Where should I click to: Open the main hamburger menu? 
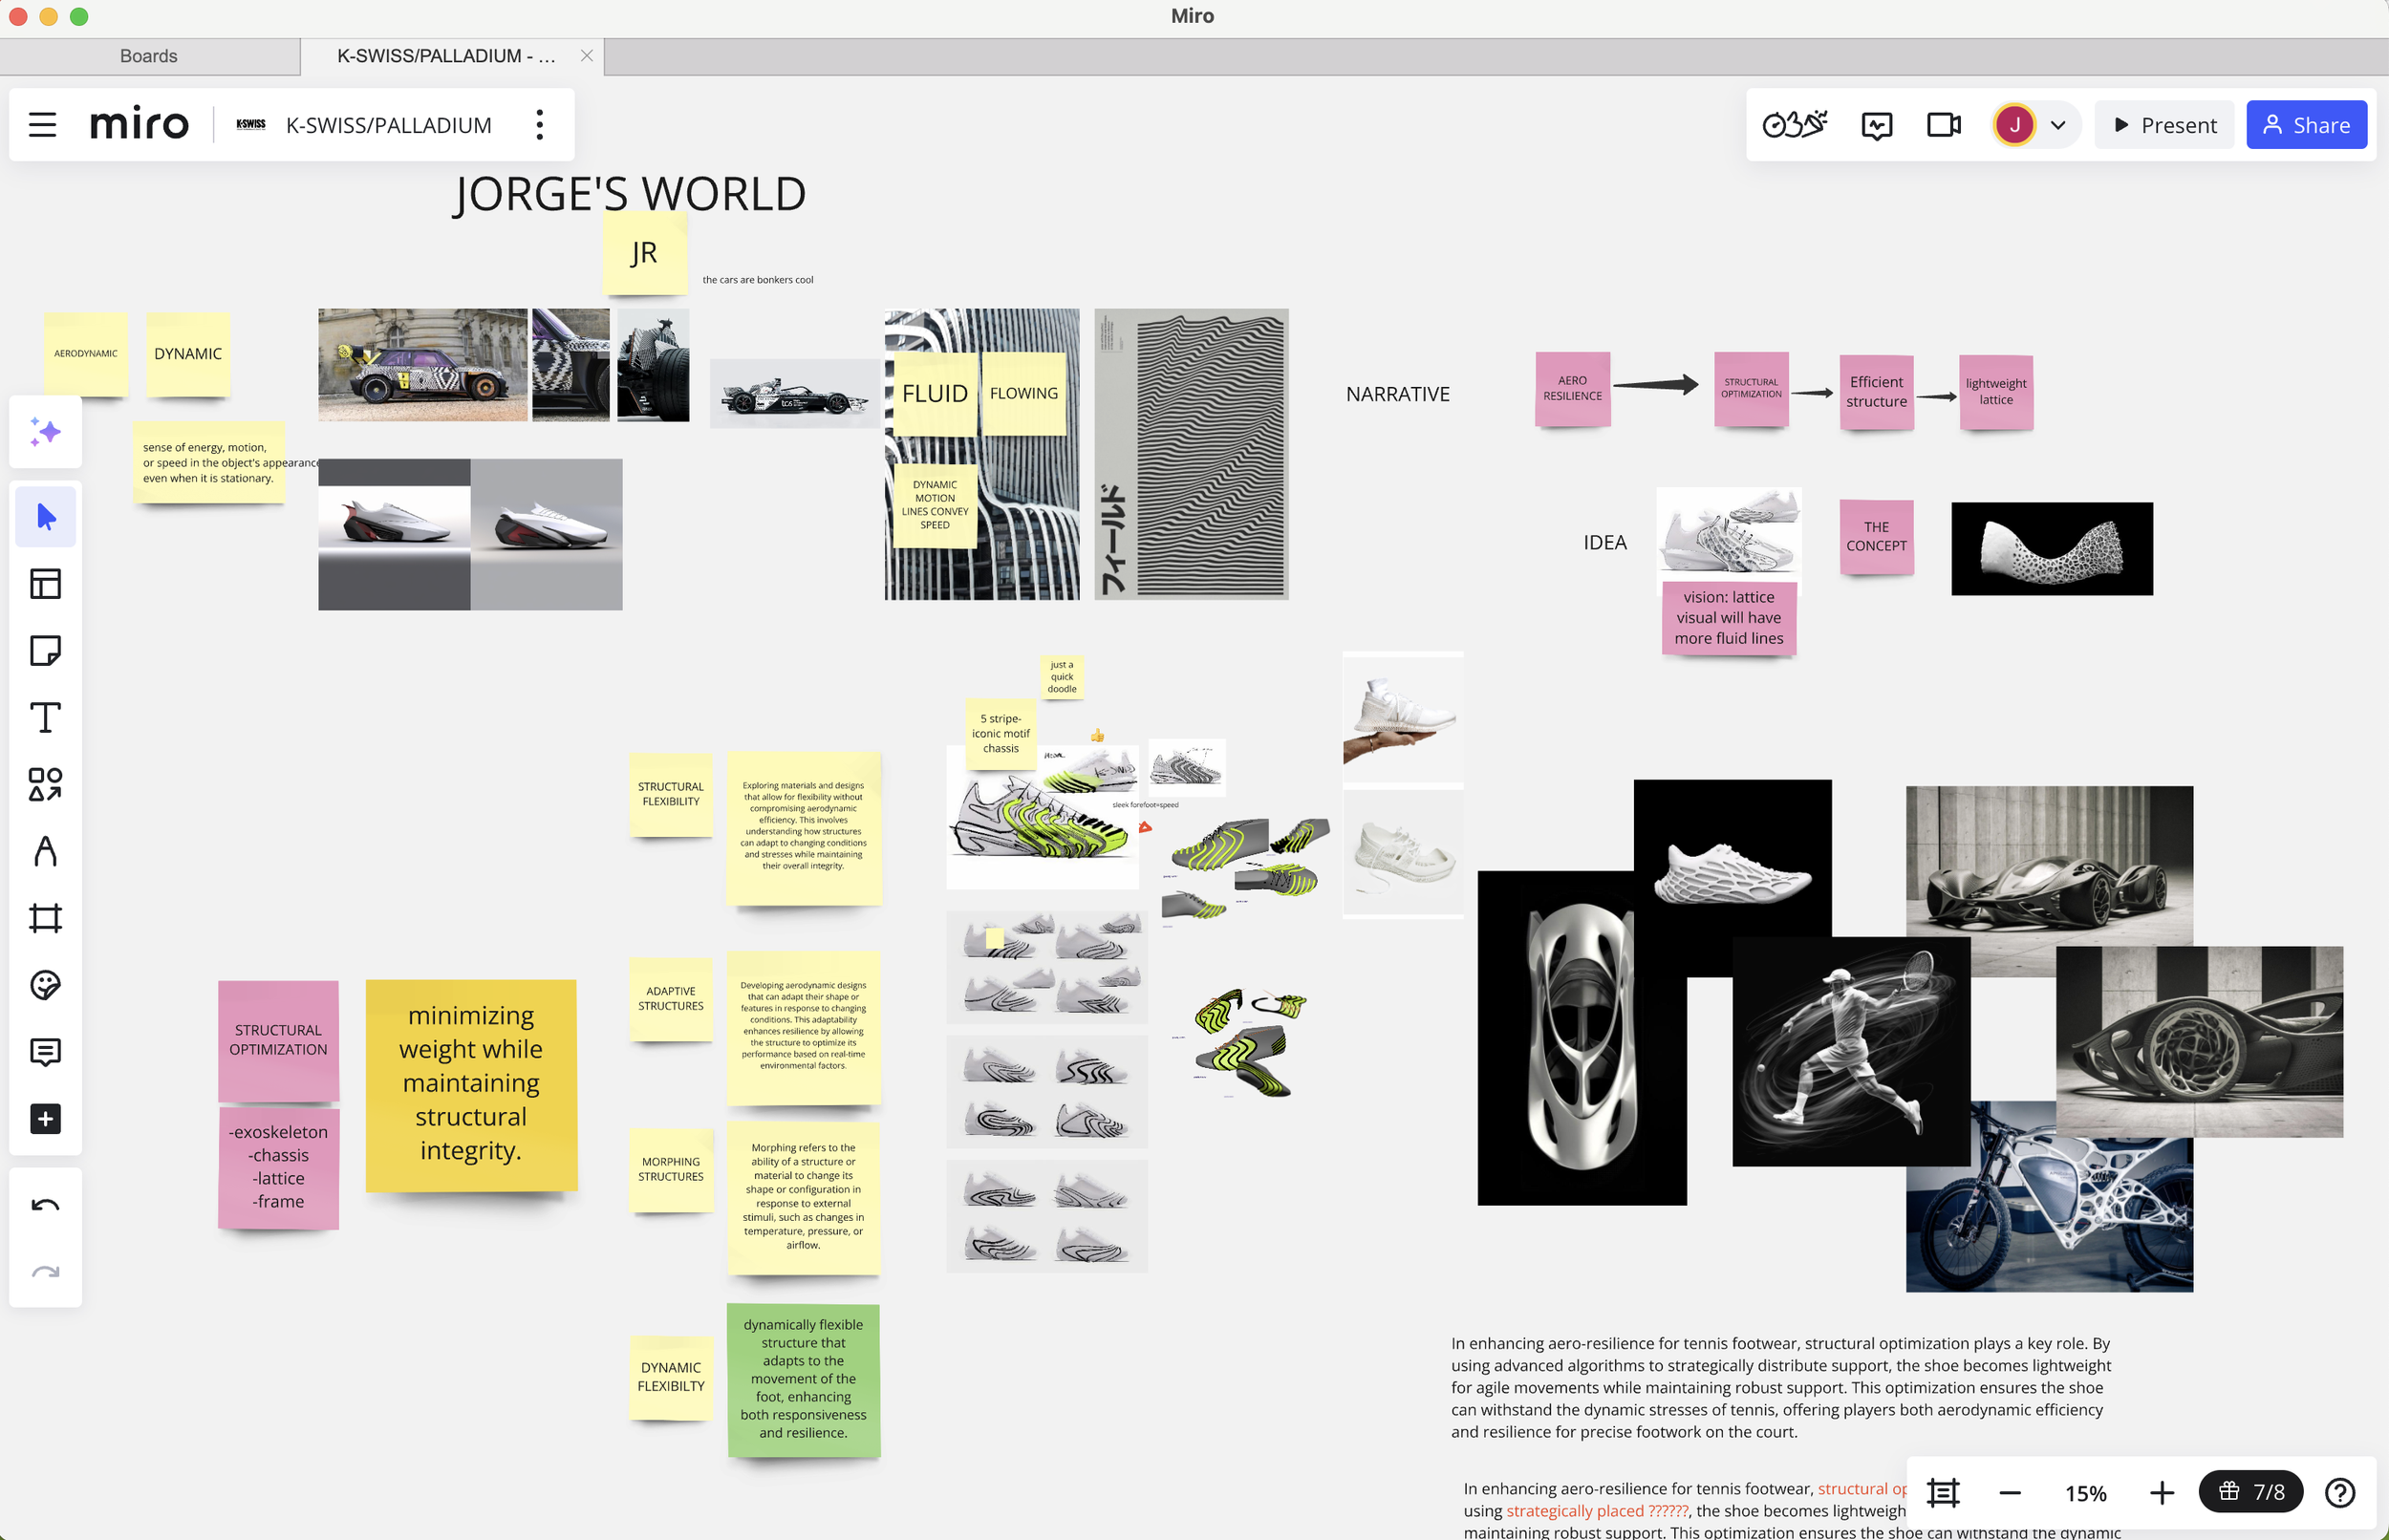(42, 125)
